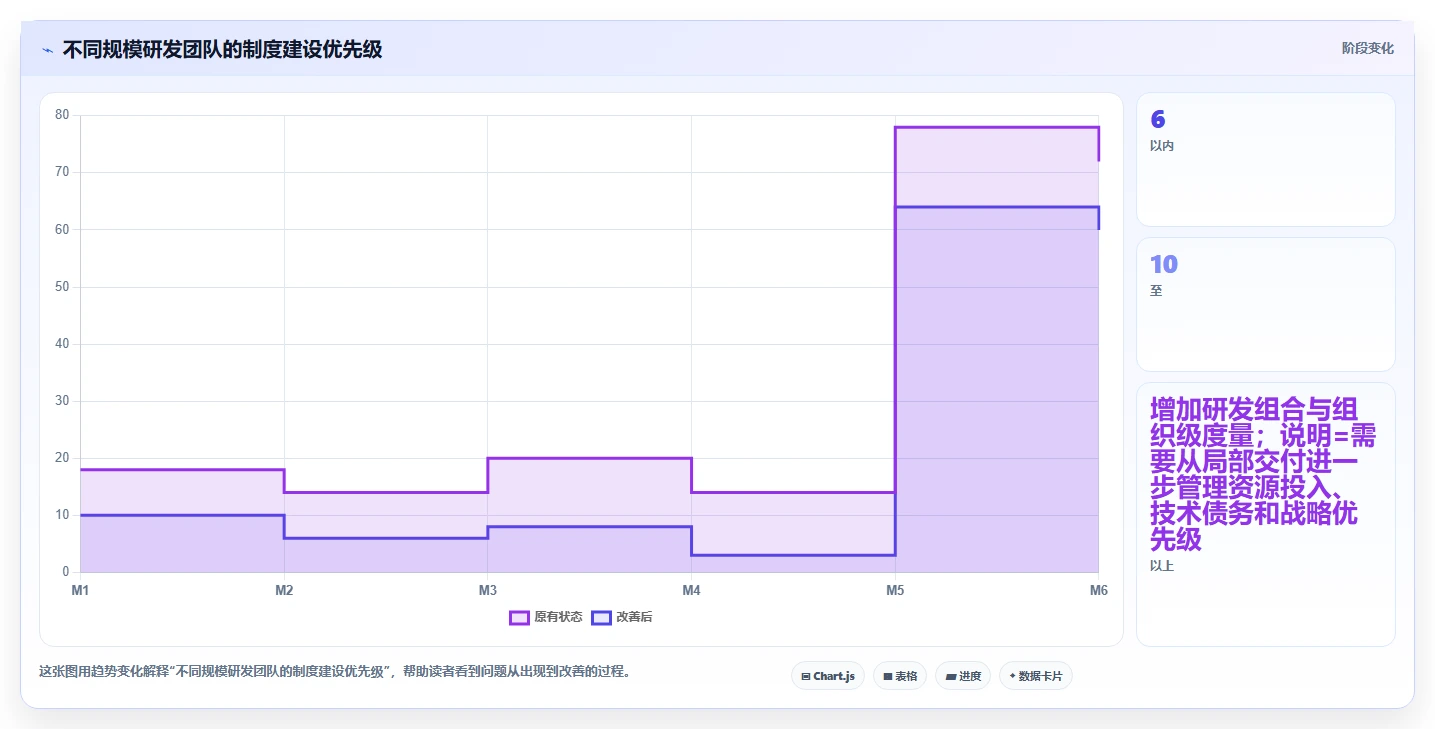This screenshot has height=729, width=1435.
Task: Click the M5 axis label
Action: (x=895, y=591)
